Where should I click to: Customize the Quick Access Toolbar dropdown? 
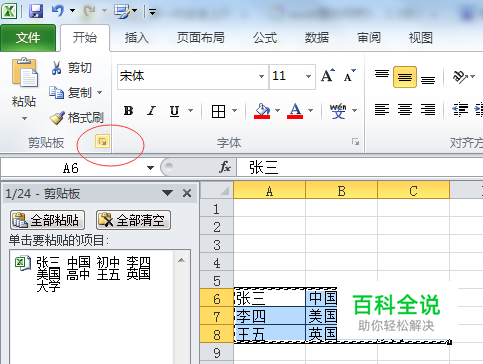point(153,12)
